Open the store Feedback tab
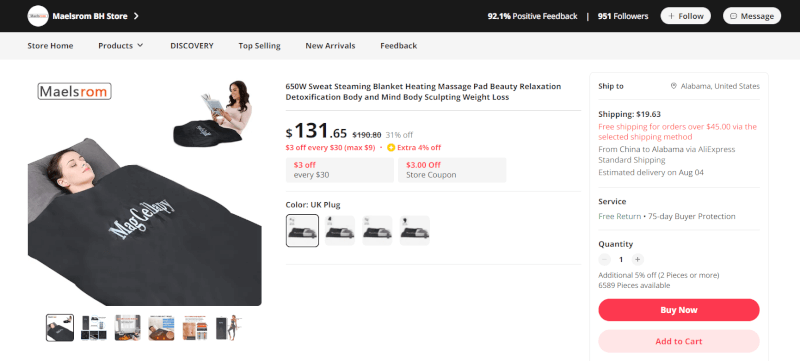 (398, 45)
